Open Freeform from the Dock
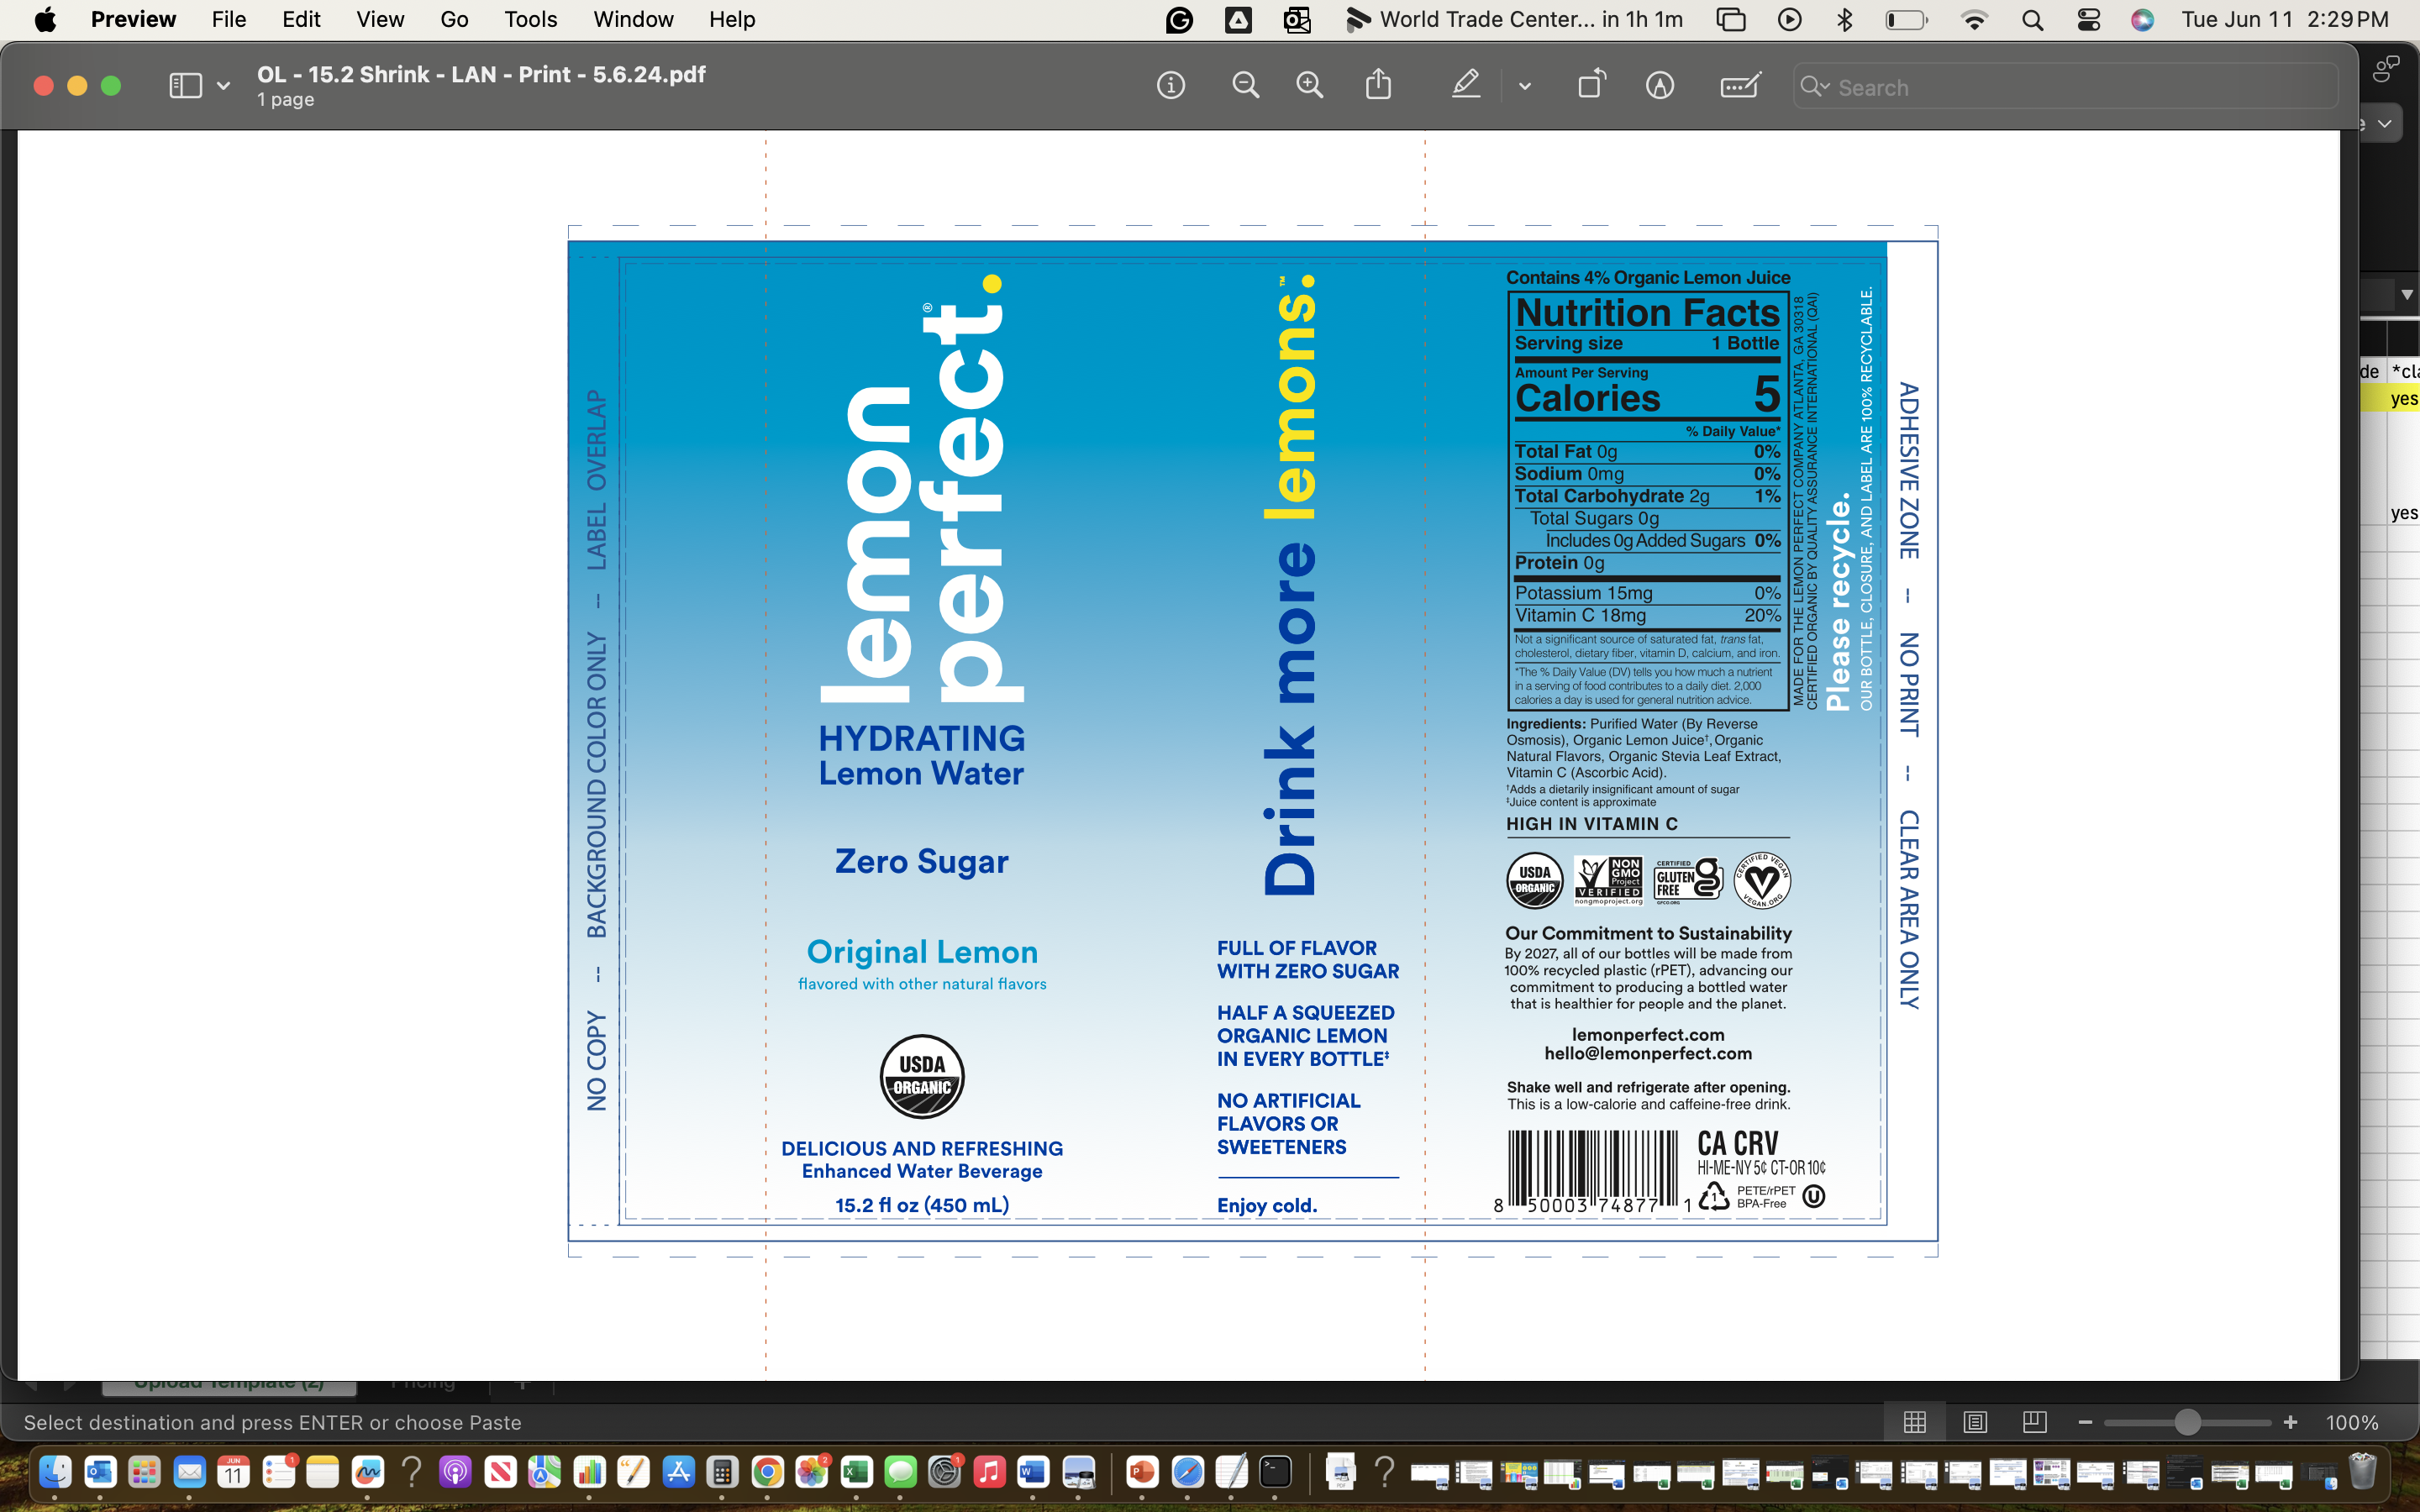The width and height of the screenshot is (2420, 1512). click(x=367, y=1472)
